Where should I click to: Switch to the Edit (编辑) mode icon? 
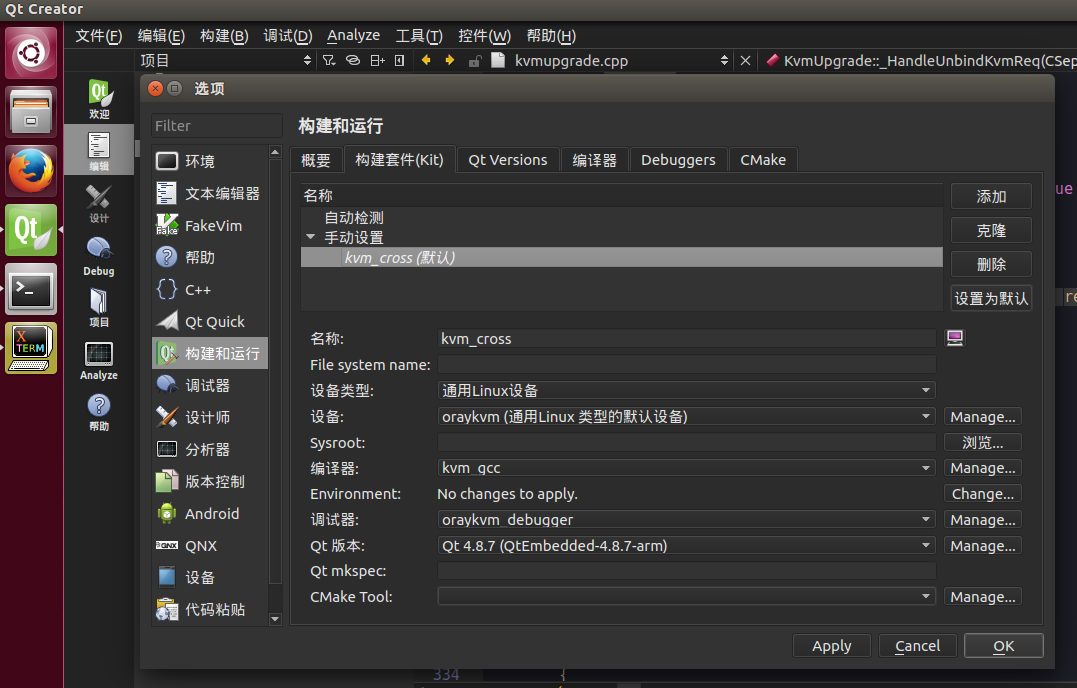(x=99, y=150)
